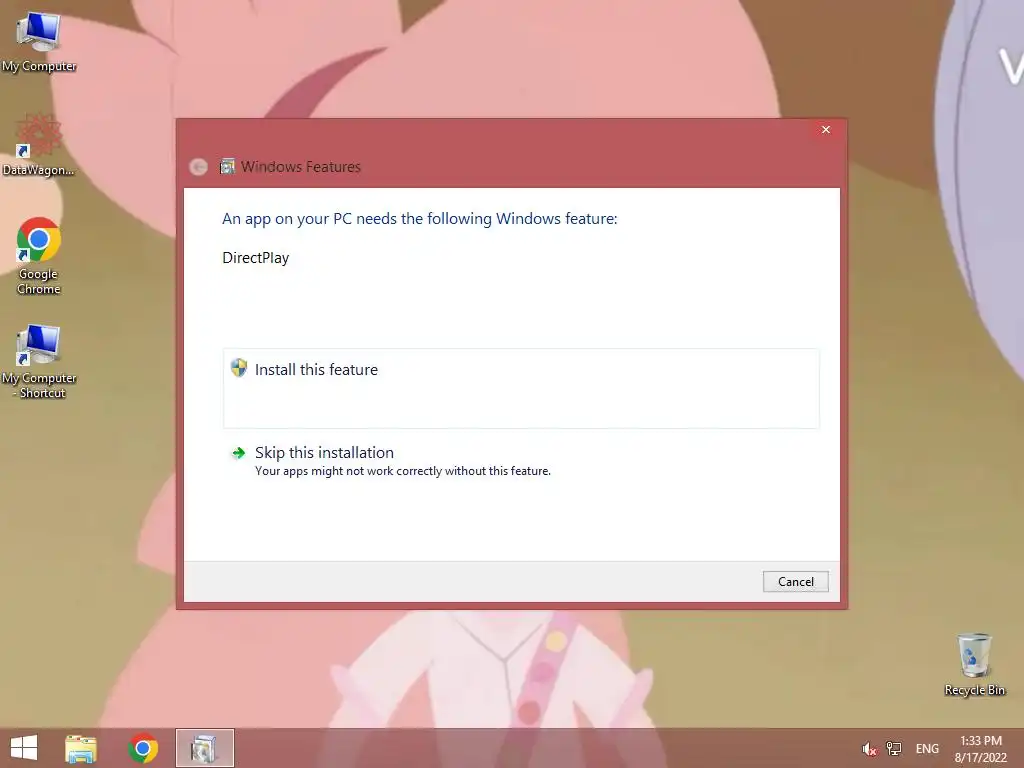The width and height of the screenshot is (1024, 768).
Task: Click the green arrow beside Skip
Action: pyautogui.click(x=239, y=453)
